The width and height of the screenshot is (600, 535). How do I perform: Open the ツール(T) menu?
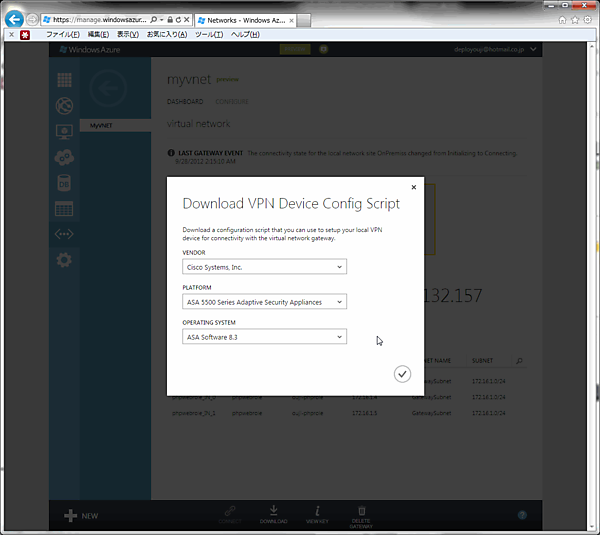coord(209,34)
